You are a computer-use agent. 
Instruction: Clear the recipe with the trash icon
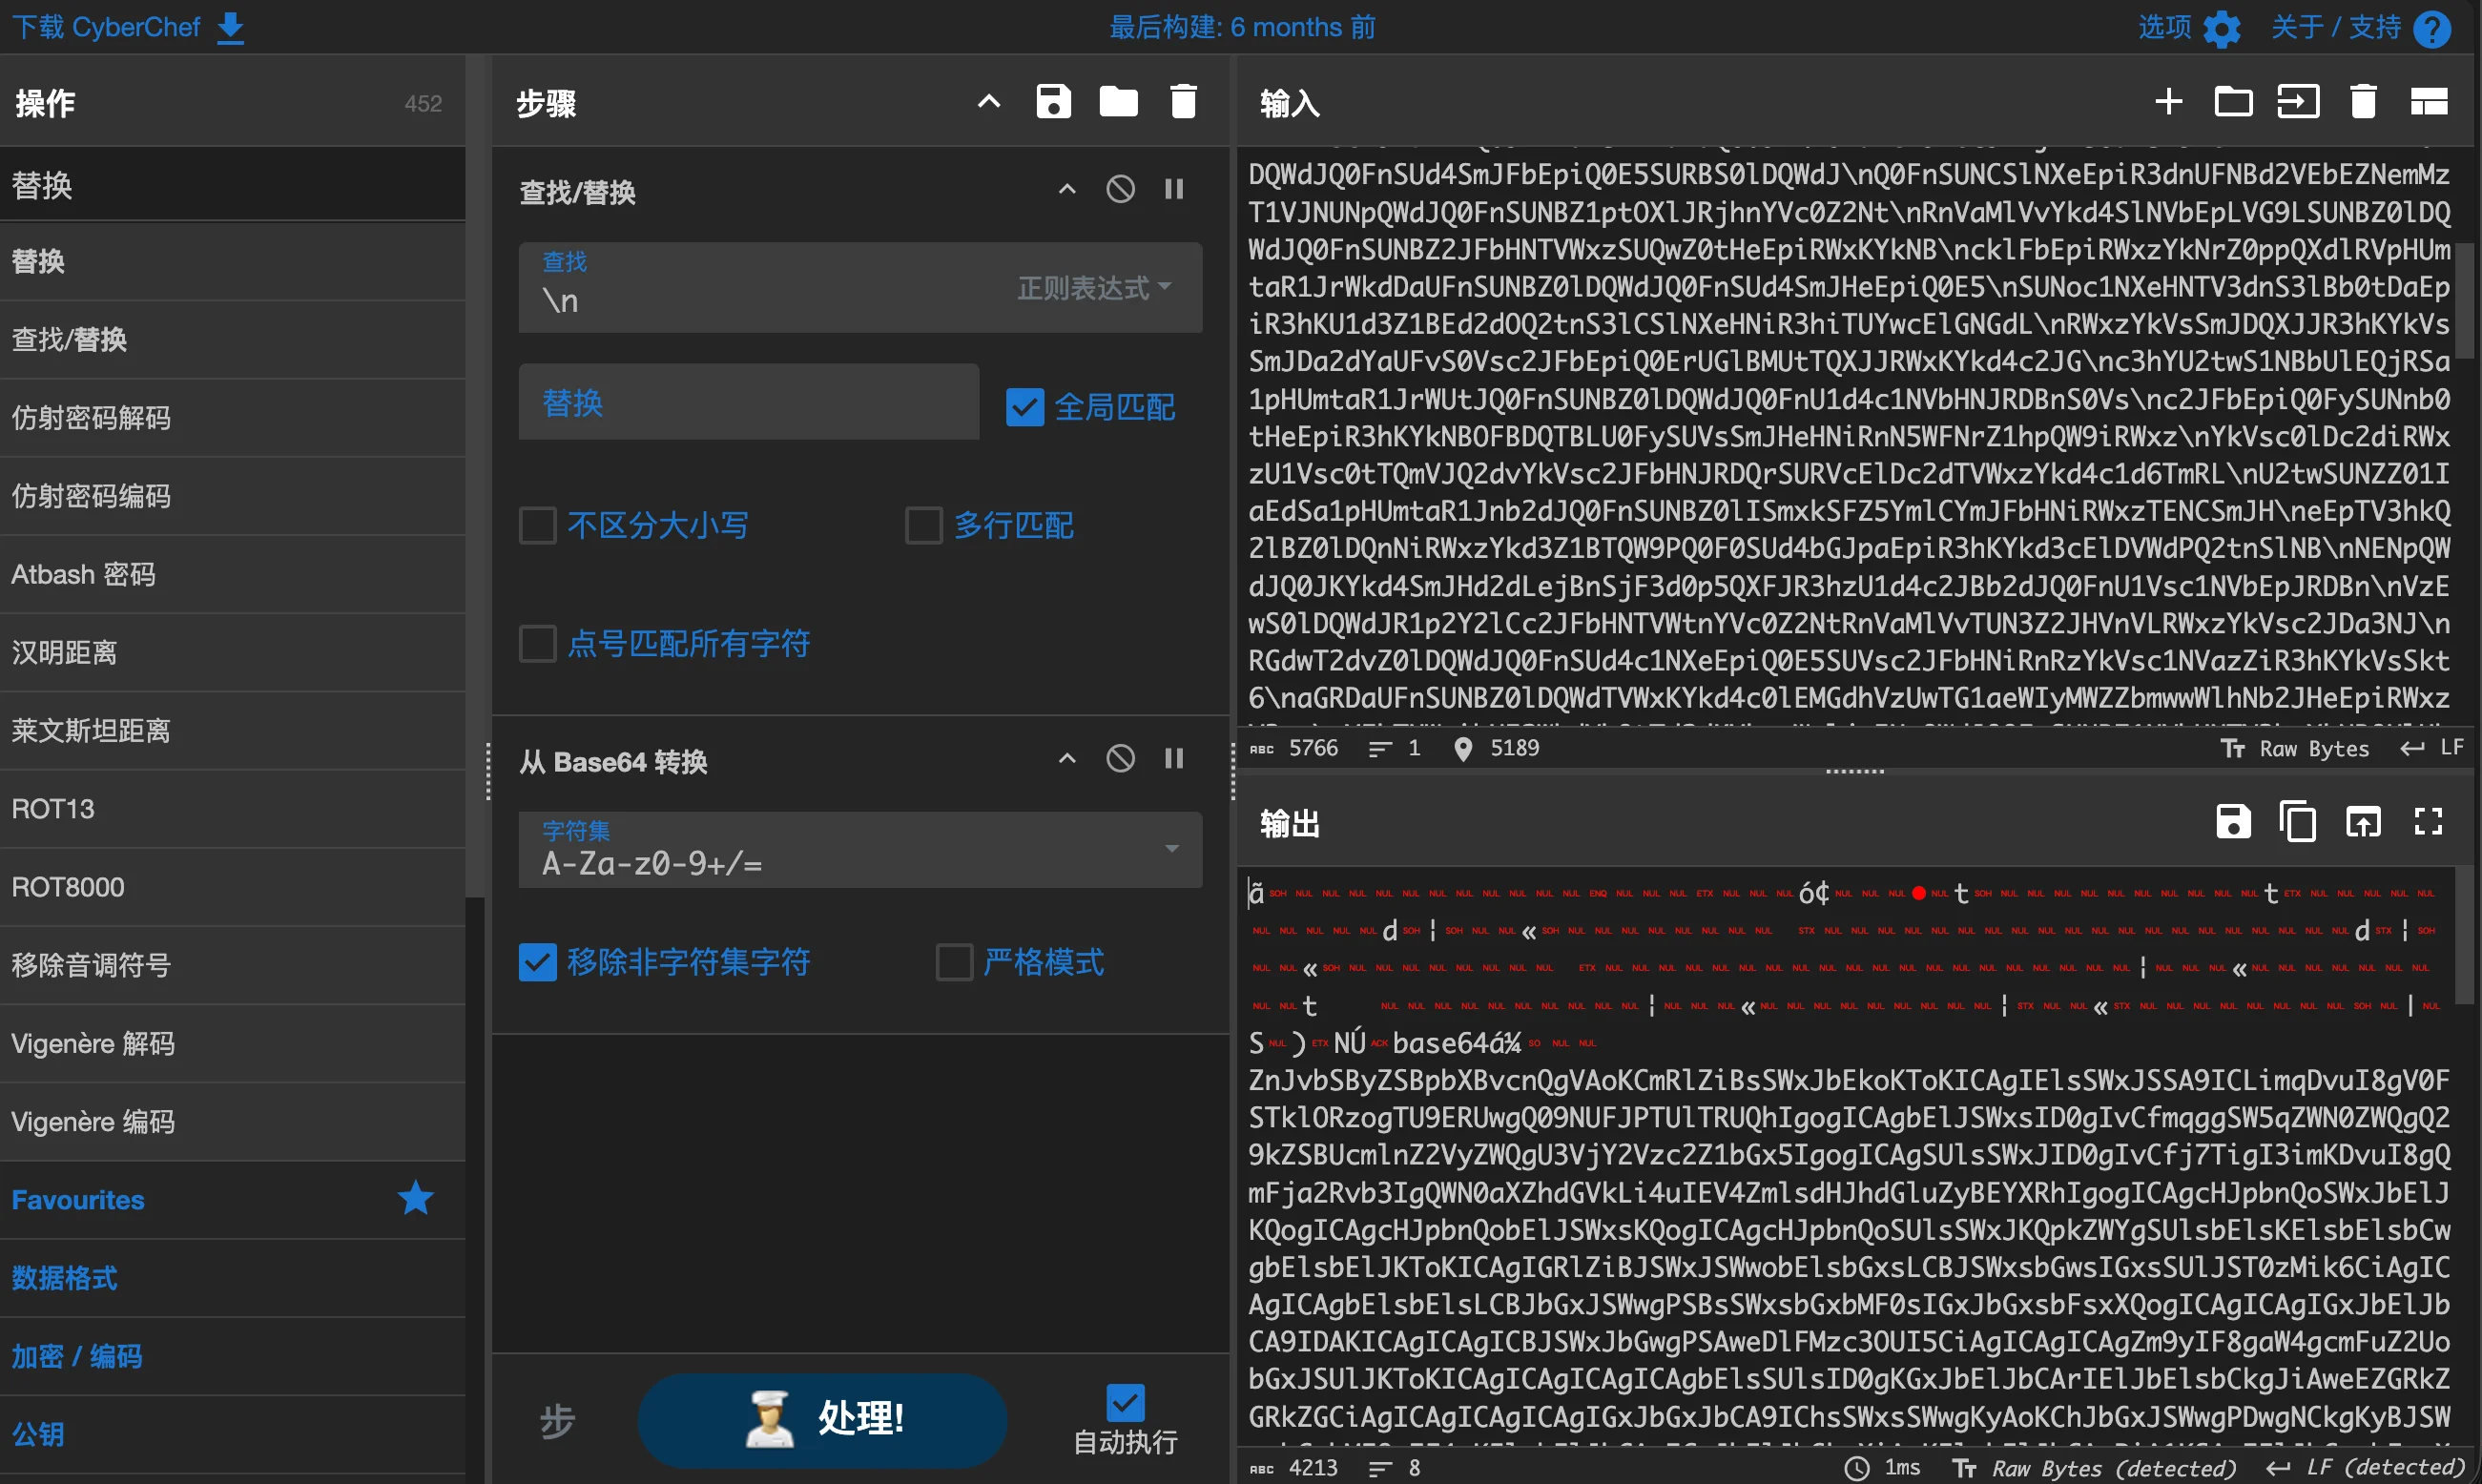(x=1183, y=102)
